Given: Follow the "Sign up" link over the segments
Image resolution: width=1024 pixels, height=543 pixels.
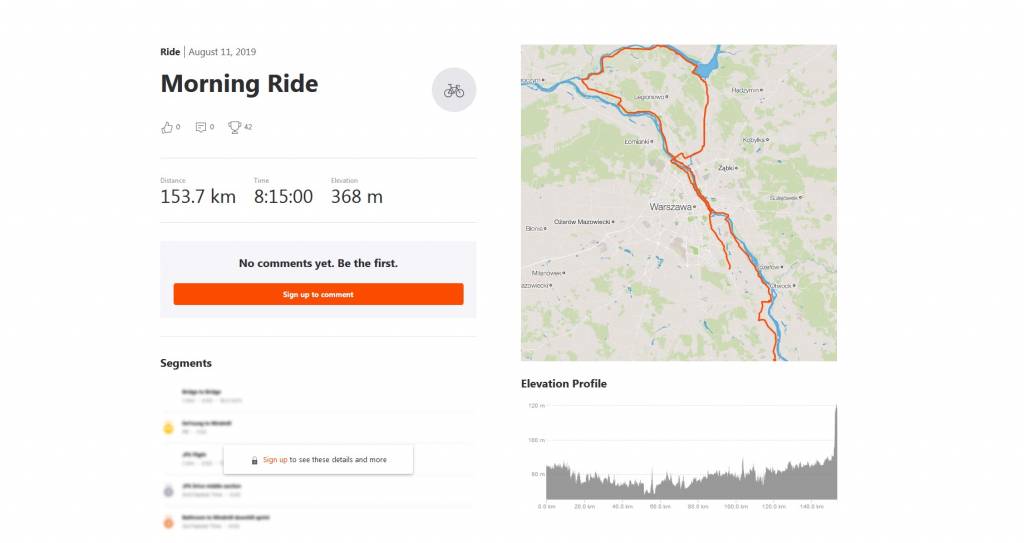Looking at the screenshot, I should [x=275, y=460].
